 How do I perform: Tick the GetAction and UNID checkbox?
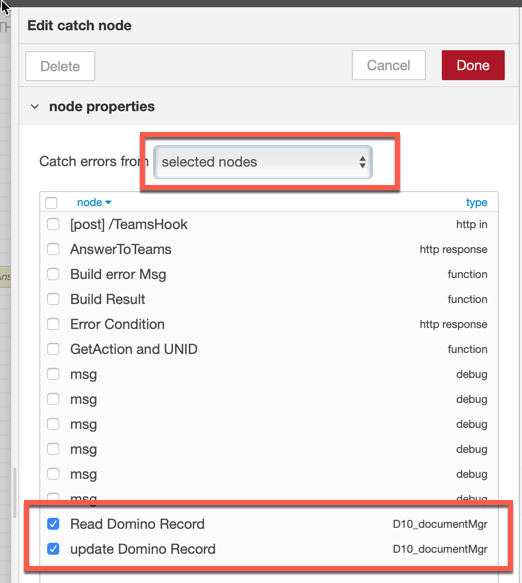click(53, 349)
